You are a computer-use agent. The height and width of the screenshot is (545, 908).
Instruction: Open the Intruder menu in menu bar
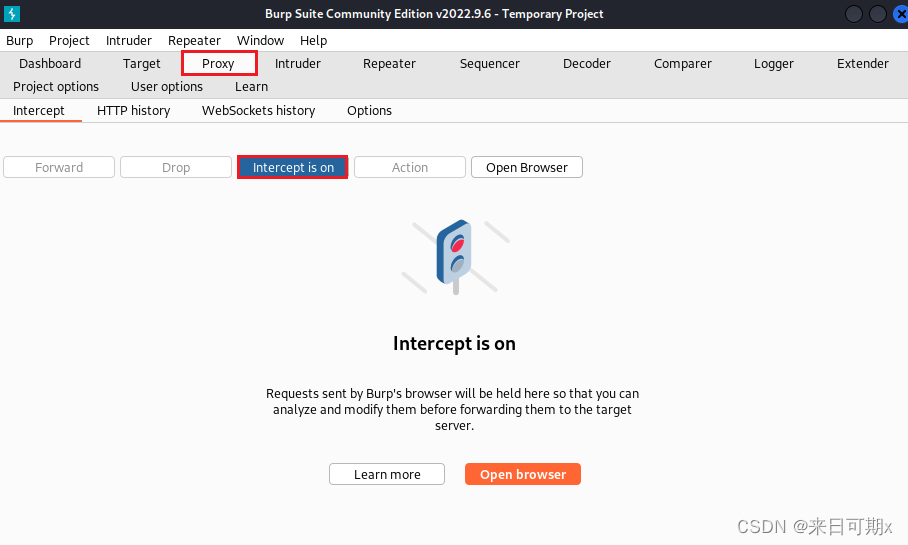pyautogui.click(x=129, y=41)
